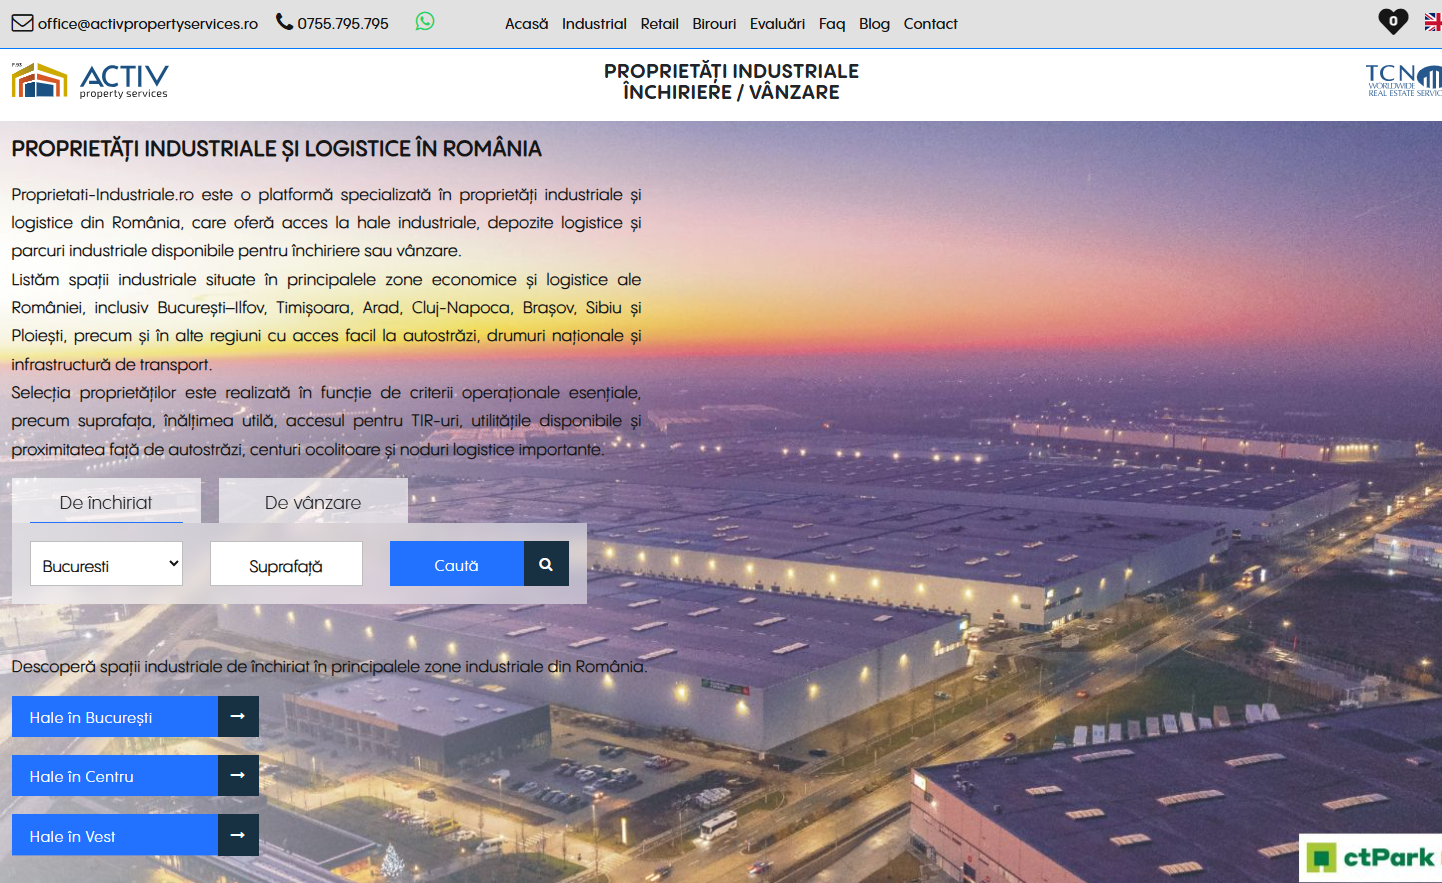Select the De închiriat tab
The height and width of the screenshot is (883, 1442).
point(105,502)
